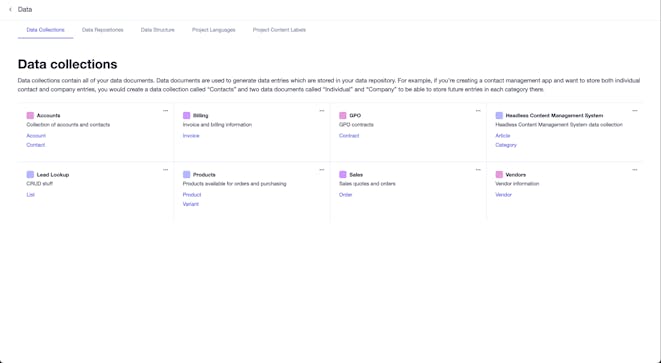Switch to the Data Structure tab
This screenshot has width=661, height=363.
click(x=158, y=30)
